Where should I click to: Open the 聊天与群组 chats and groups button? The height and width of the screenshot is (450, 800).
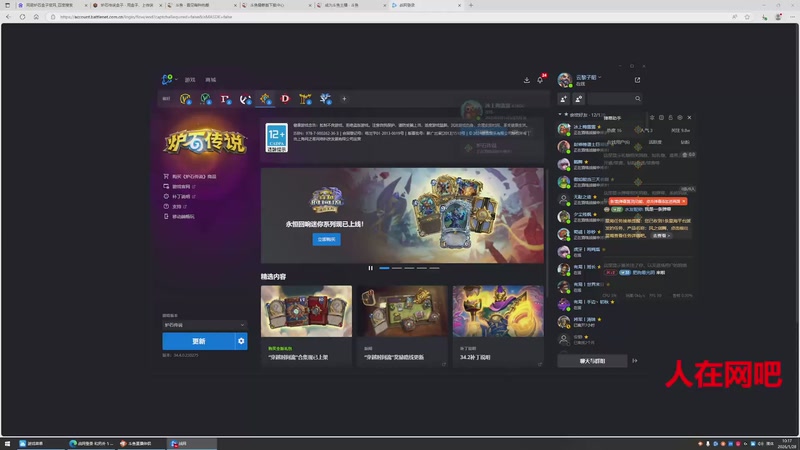592,361
